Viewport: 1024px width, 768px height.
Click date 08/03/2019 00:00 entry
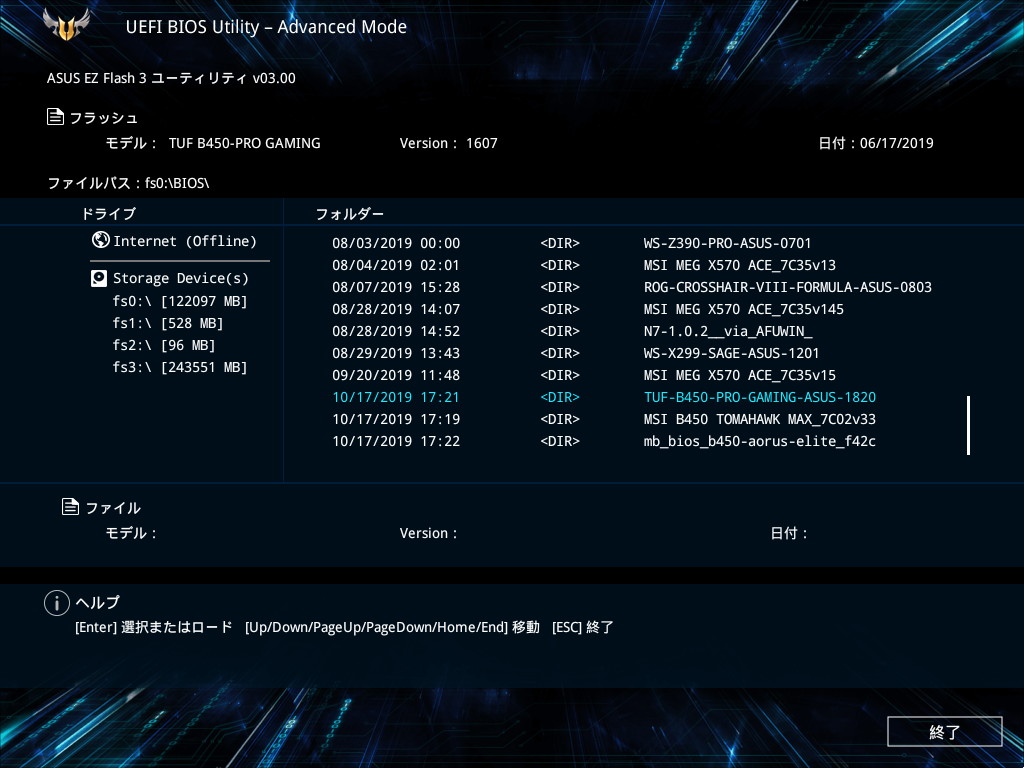click(x=396, y=243)
